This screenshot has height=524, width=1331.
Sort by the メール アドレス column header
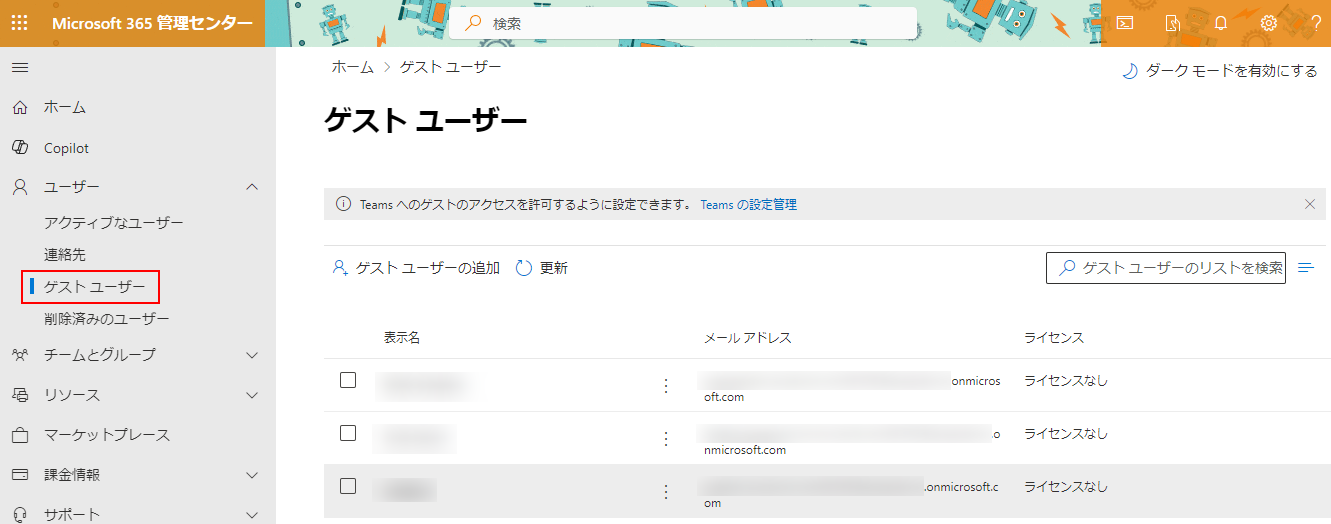tap(748, 338)
